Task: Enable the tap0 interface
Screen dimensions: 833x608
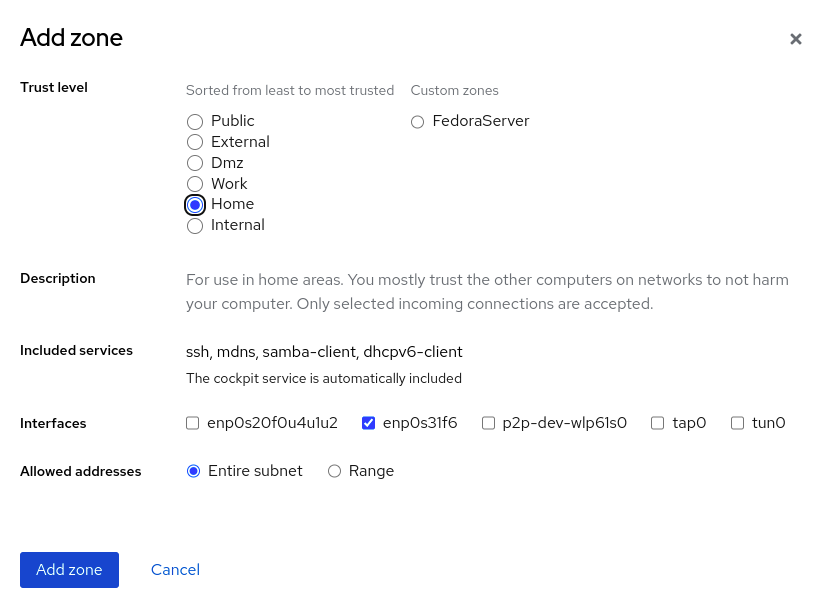Action: [658, 423]
